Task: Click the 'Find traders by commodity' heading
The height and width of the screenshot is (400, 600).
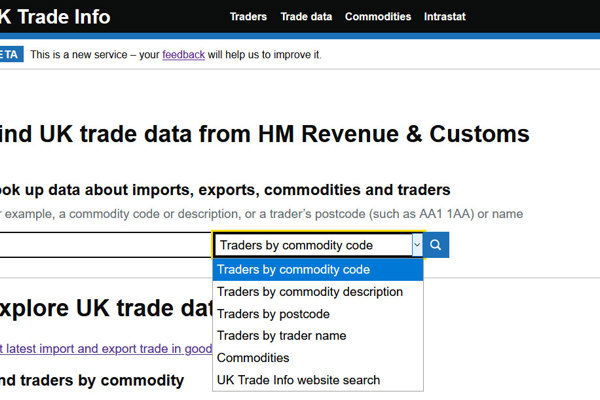Action: (x=92, y=380)
